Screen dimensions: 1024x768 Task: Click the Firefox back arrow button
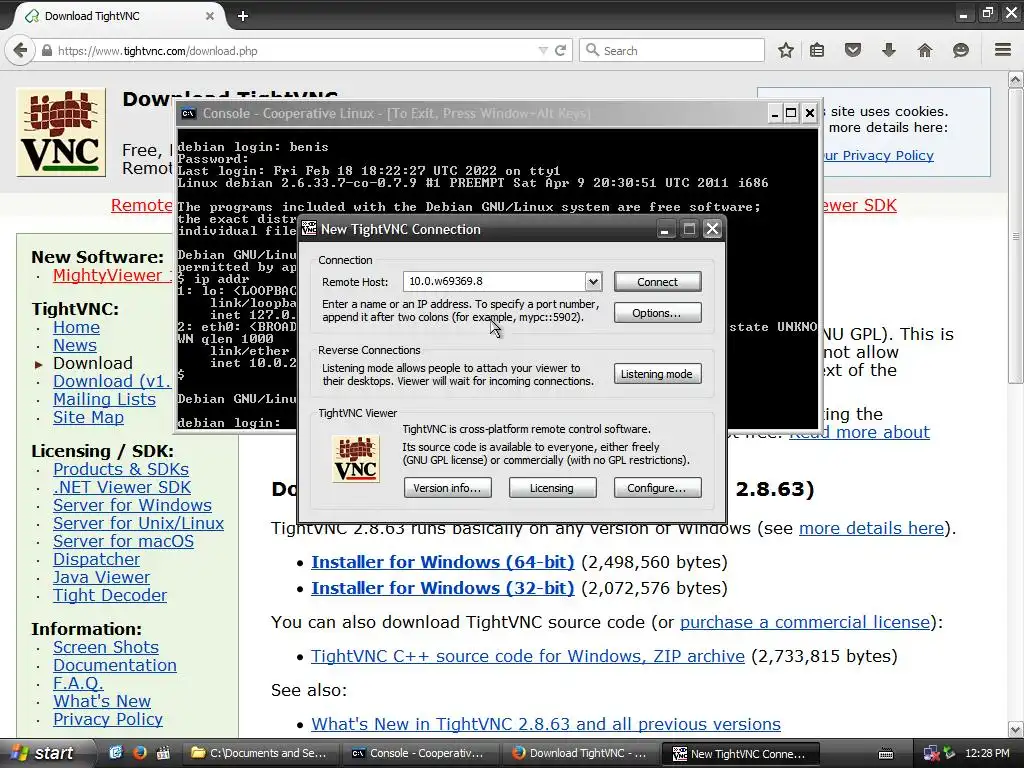pos(20,50)
